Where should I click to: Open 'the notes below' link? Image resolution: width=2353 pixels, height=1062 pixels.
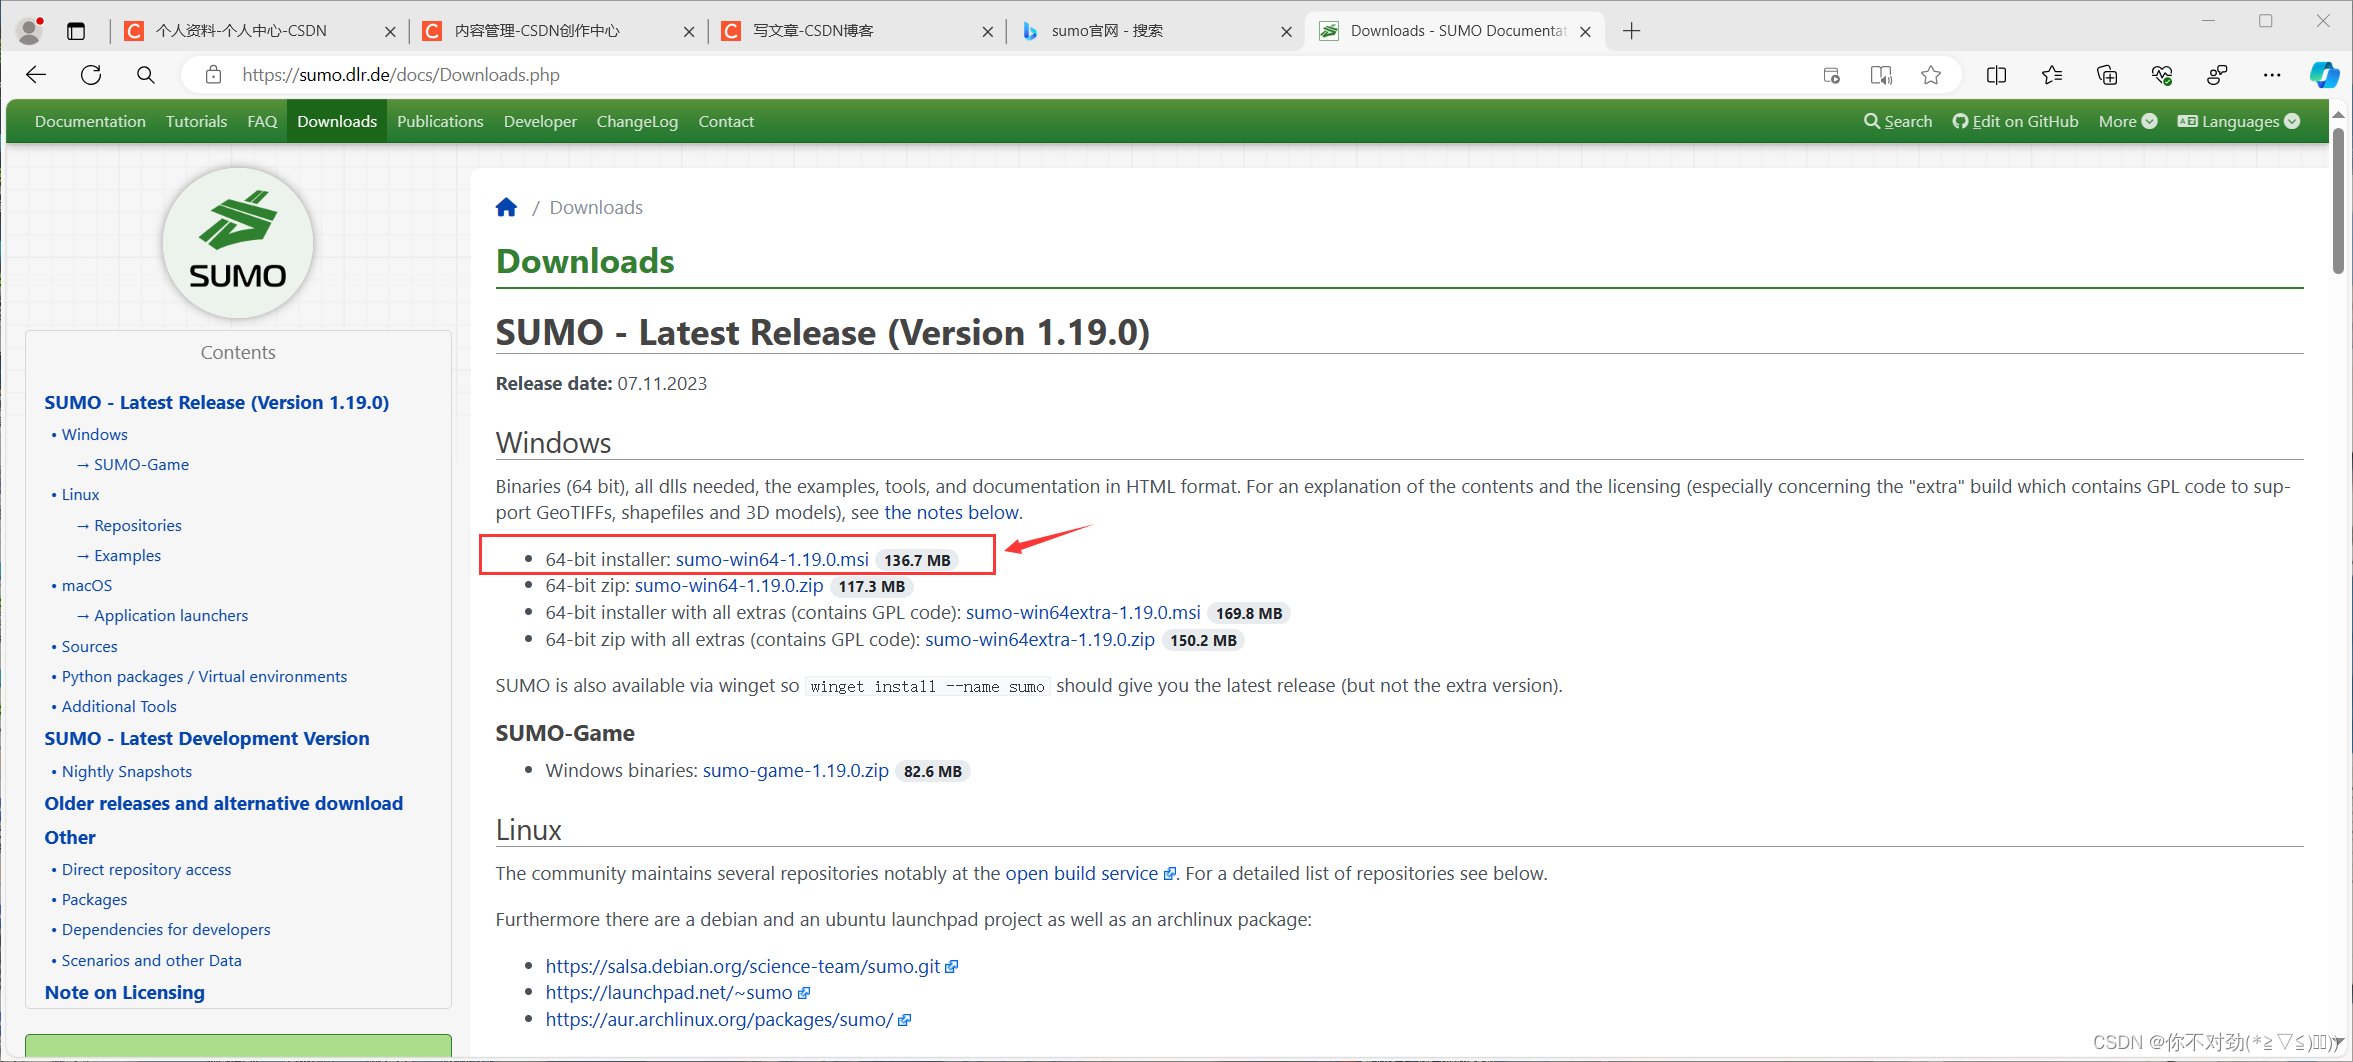951,513
